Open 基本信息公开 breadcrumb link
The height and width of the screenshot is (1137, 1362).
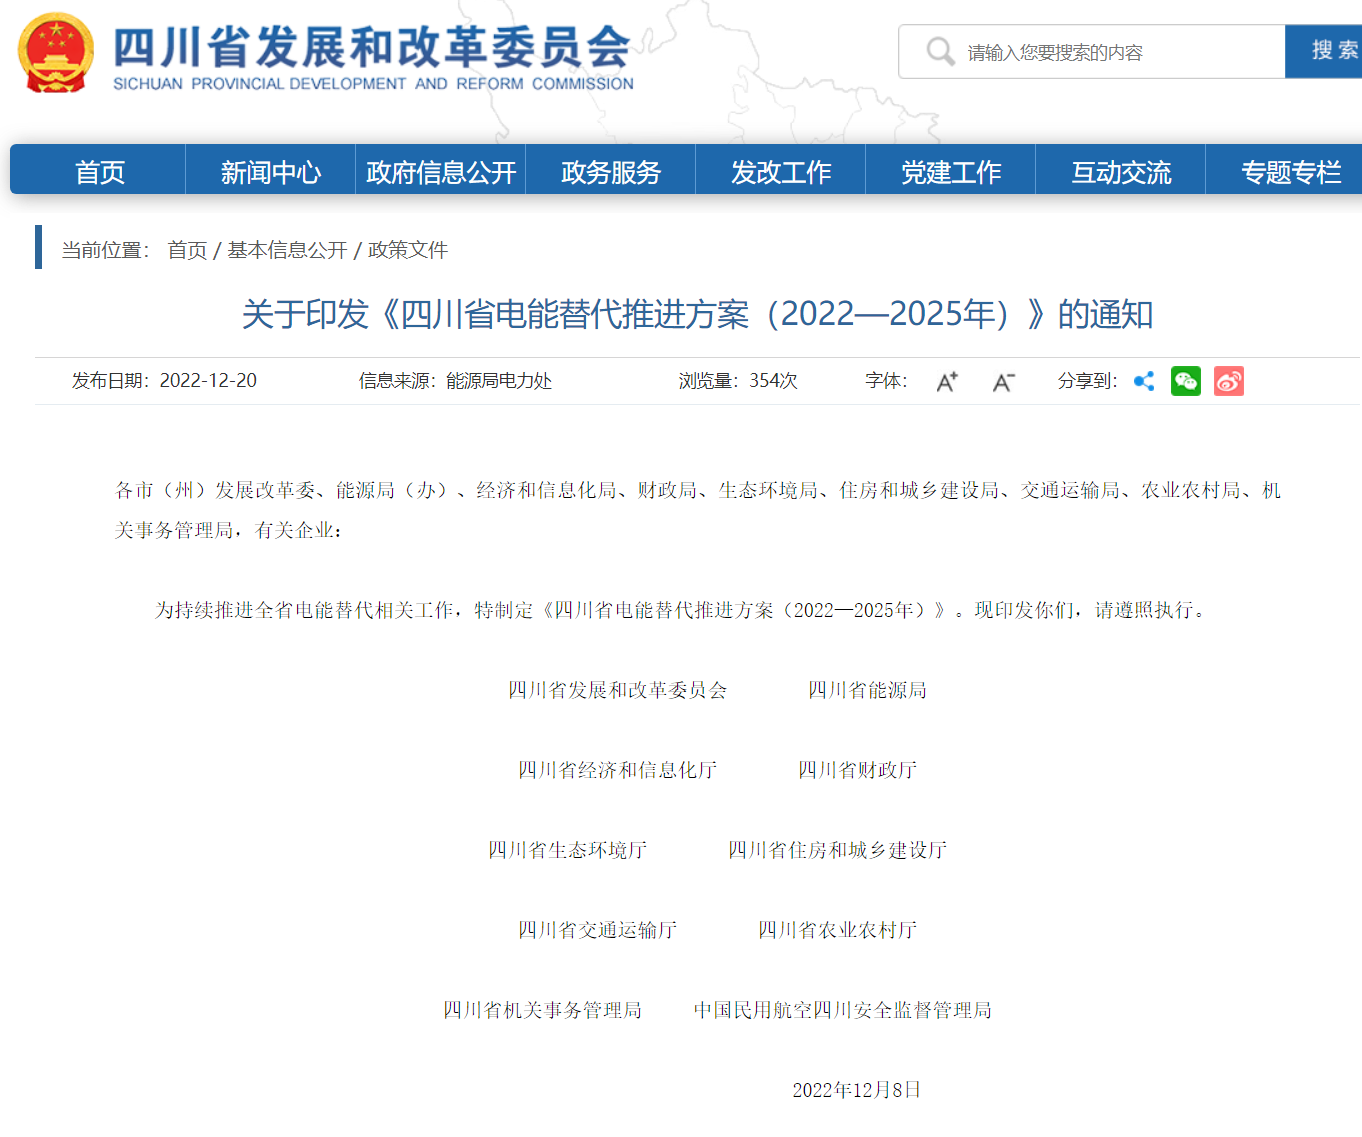287,250
